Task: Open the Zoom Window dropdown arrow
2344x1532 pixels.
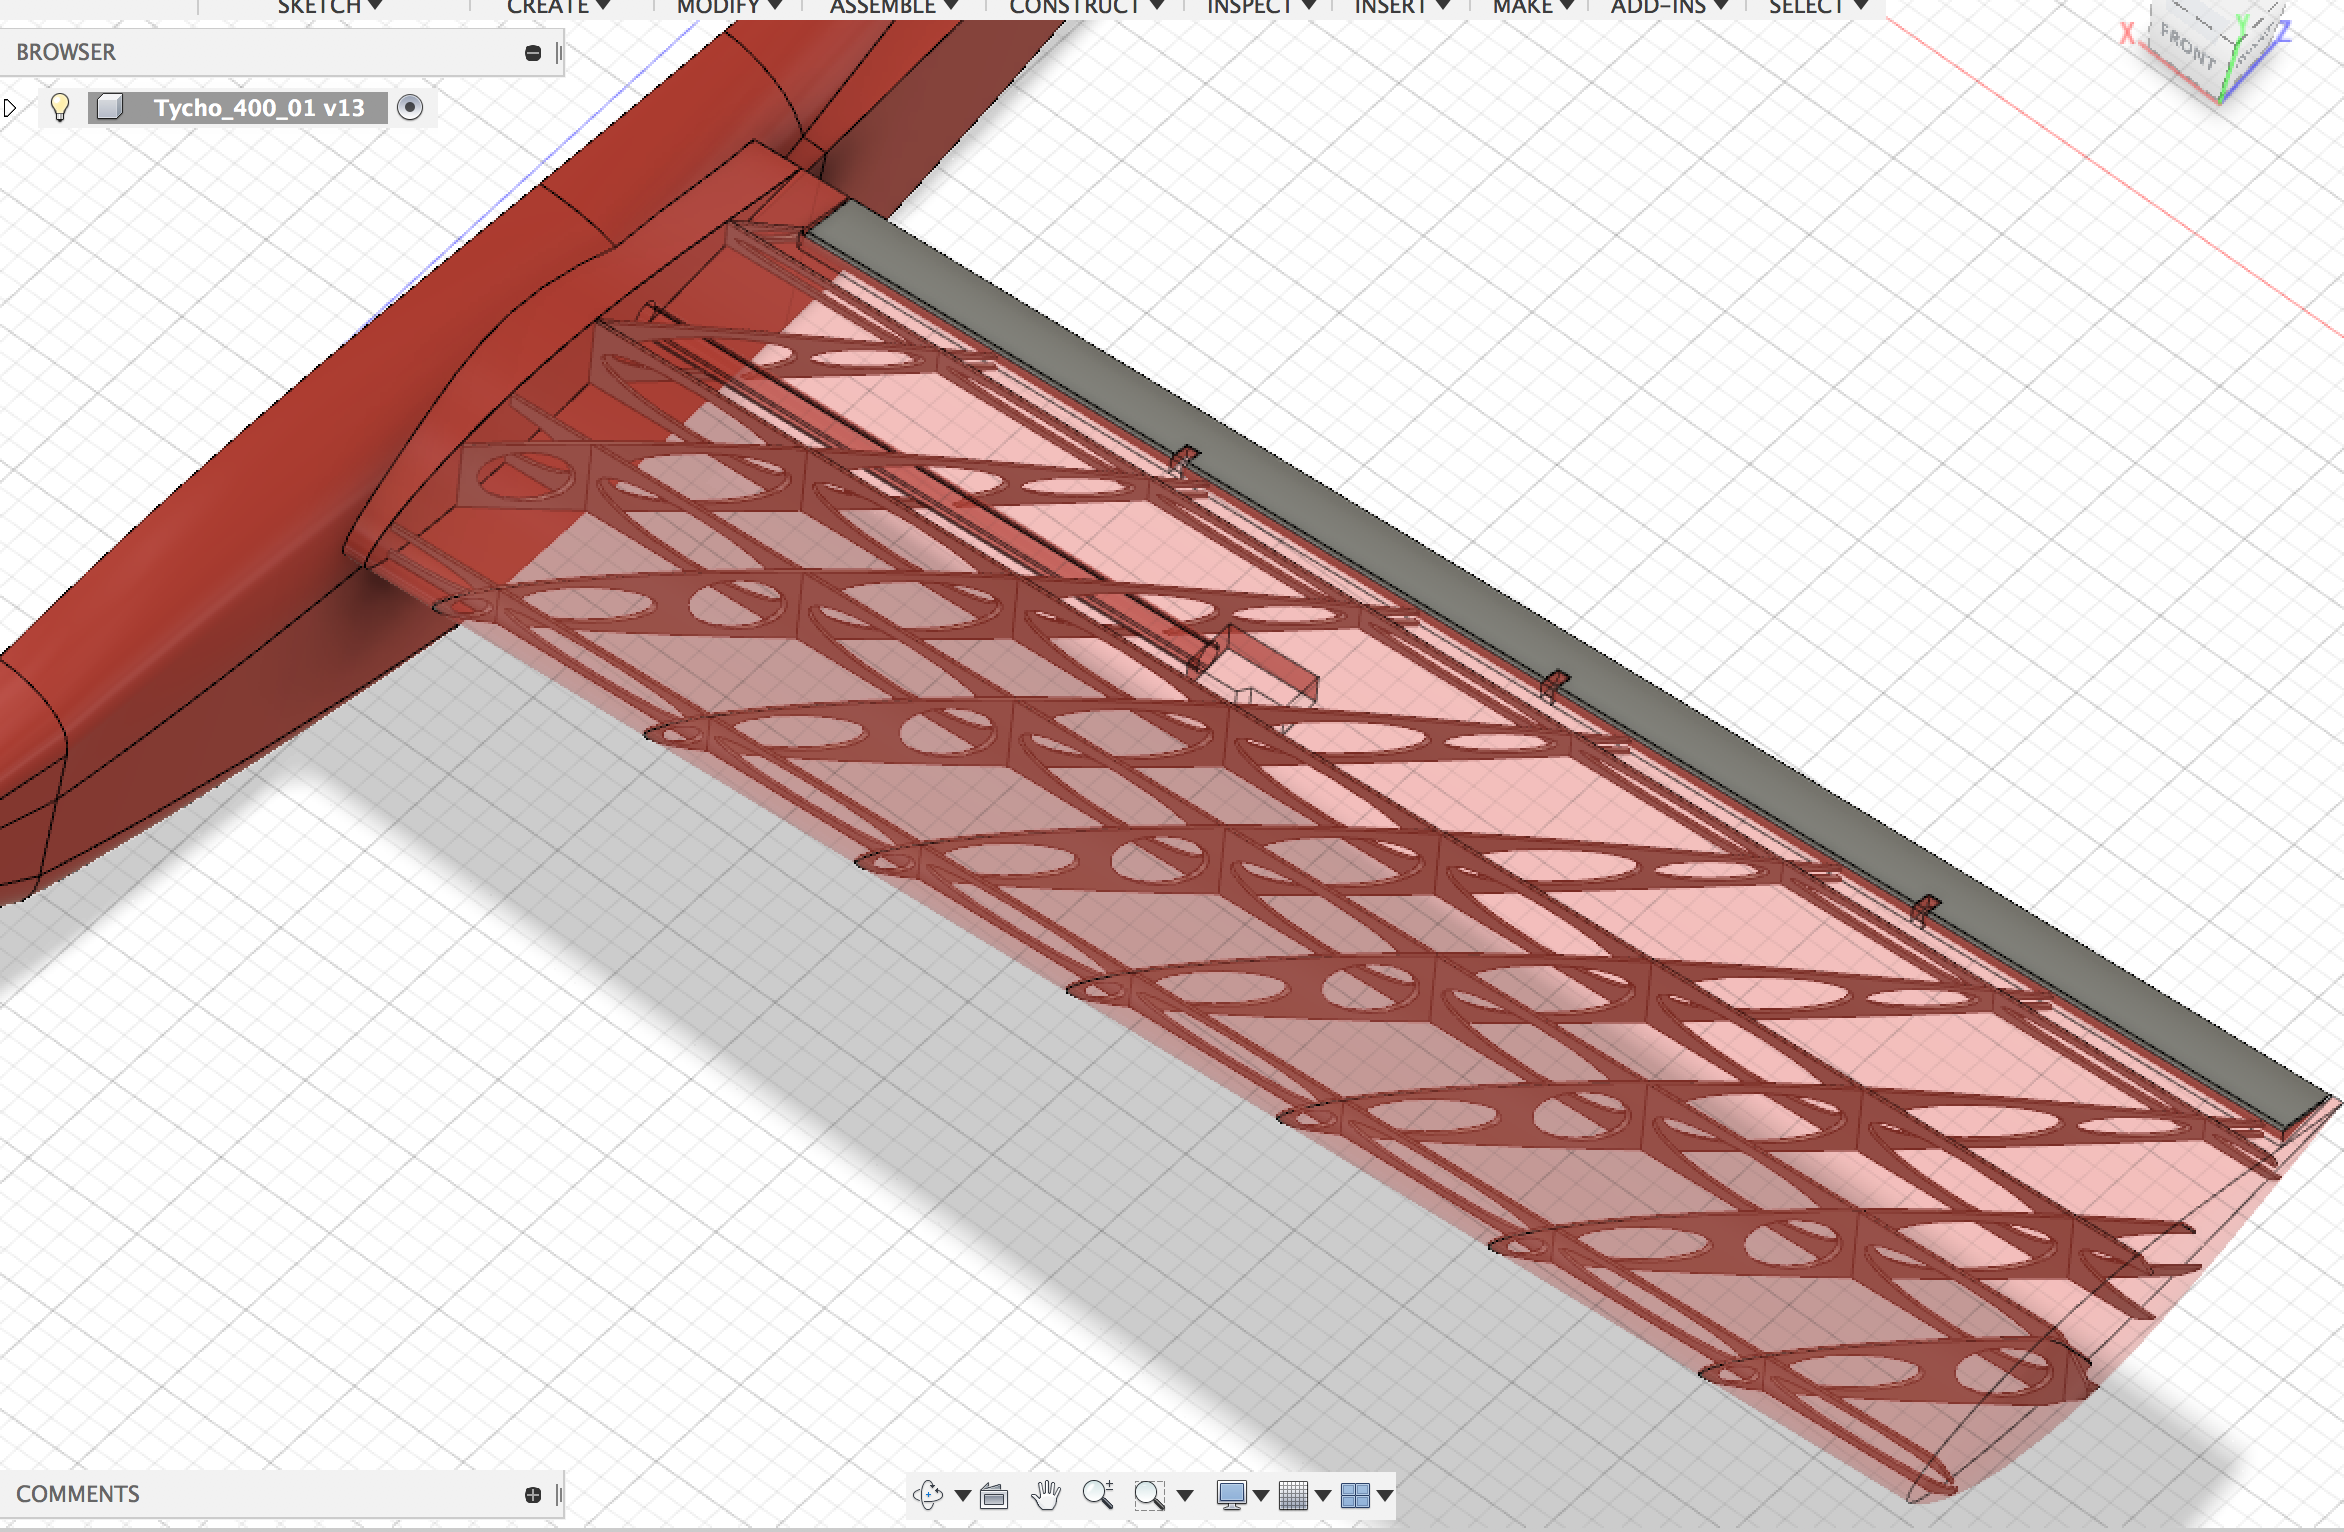Action: (x=1185, y=1496)
